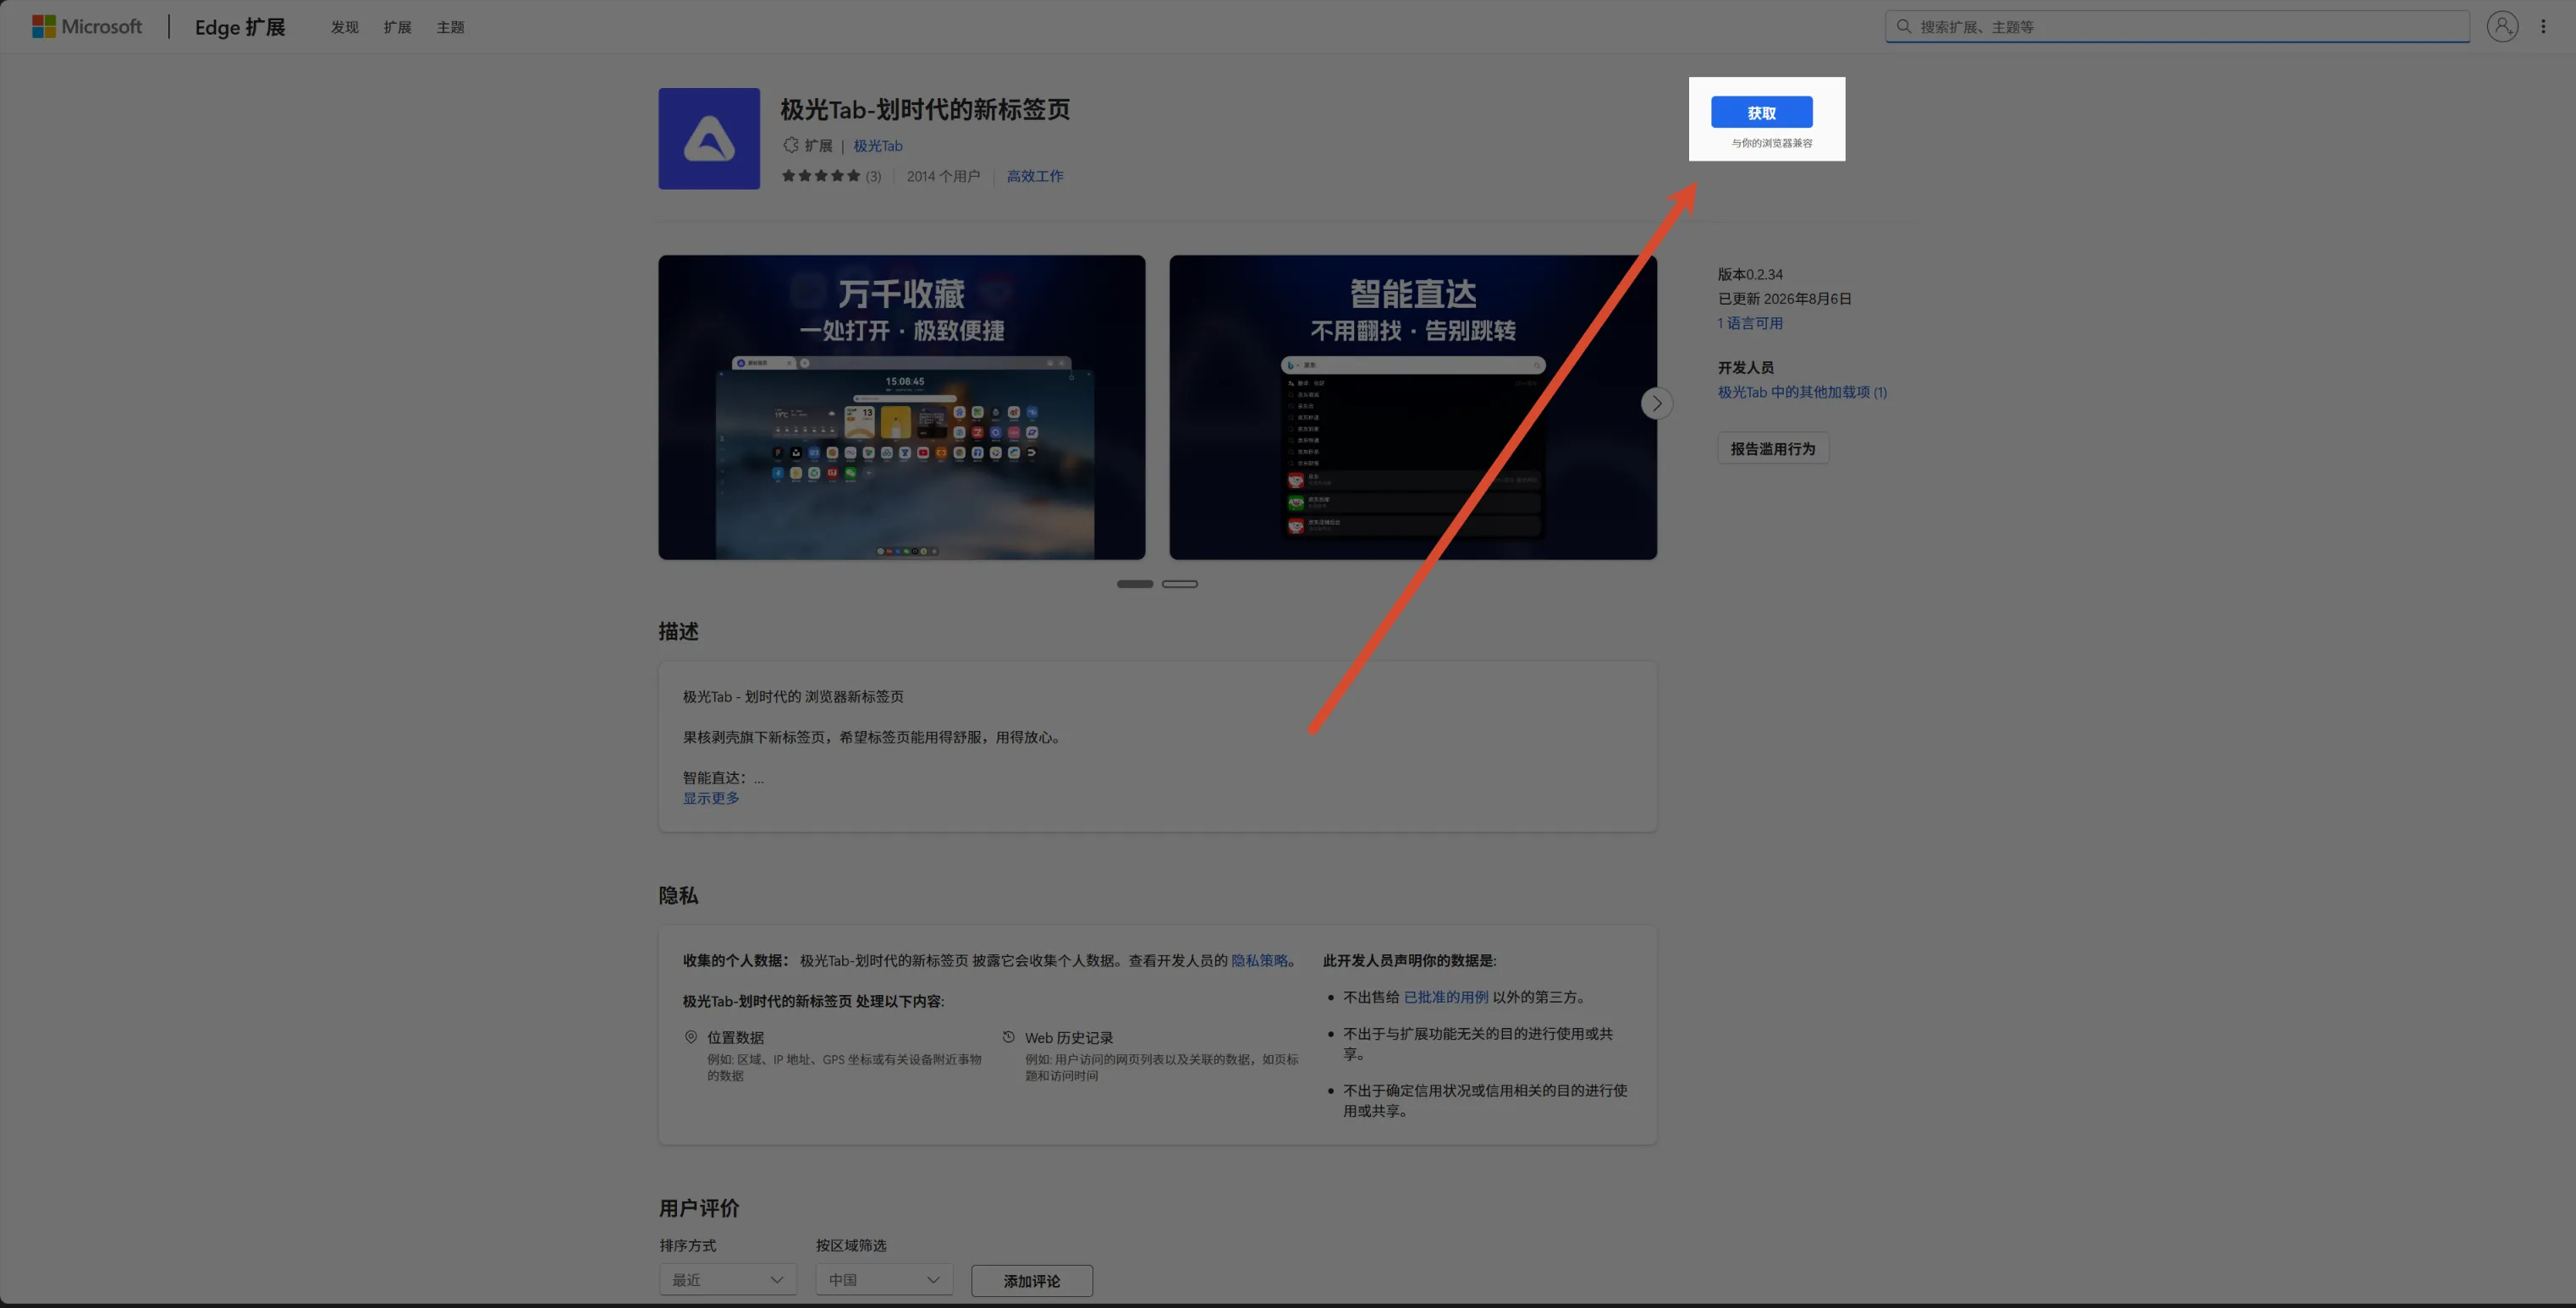Click the 极光Tab extension logo
2576x1308 pixels.
[x=709, y=139]
